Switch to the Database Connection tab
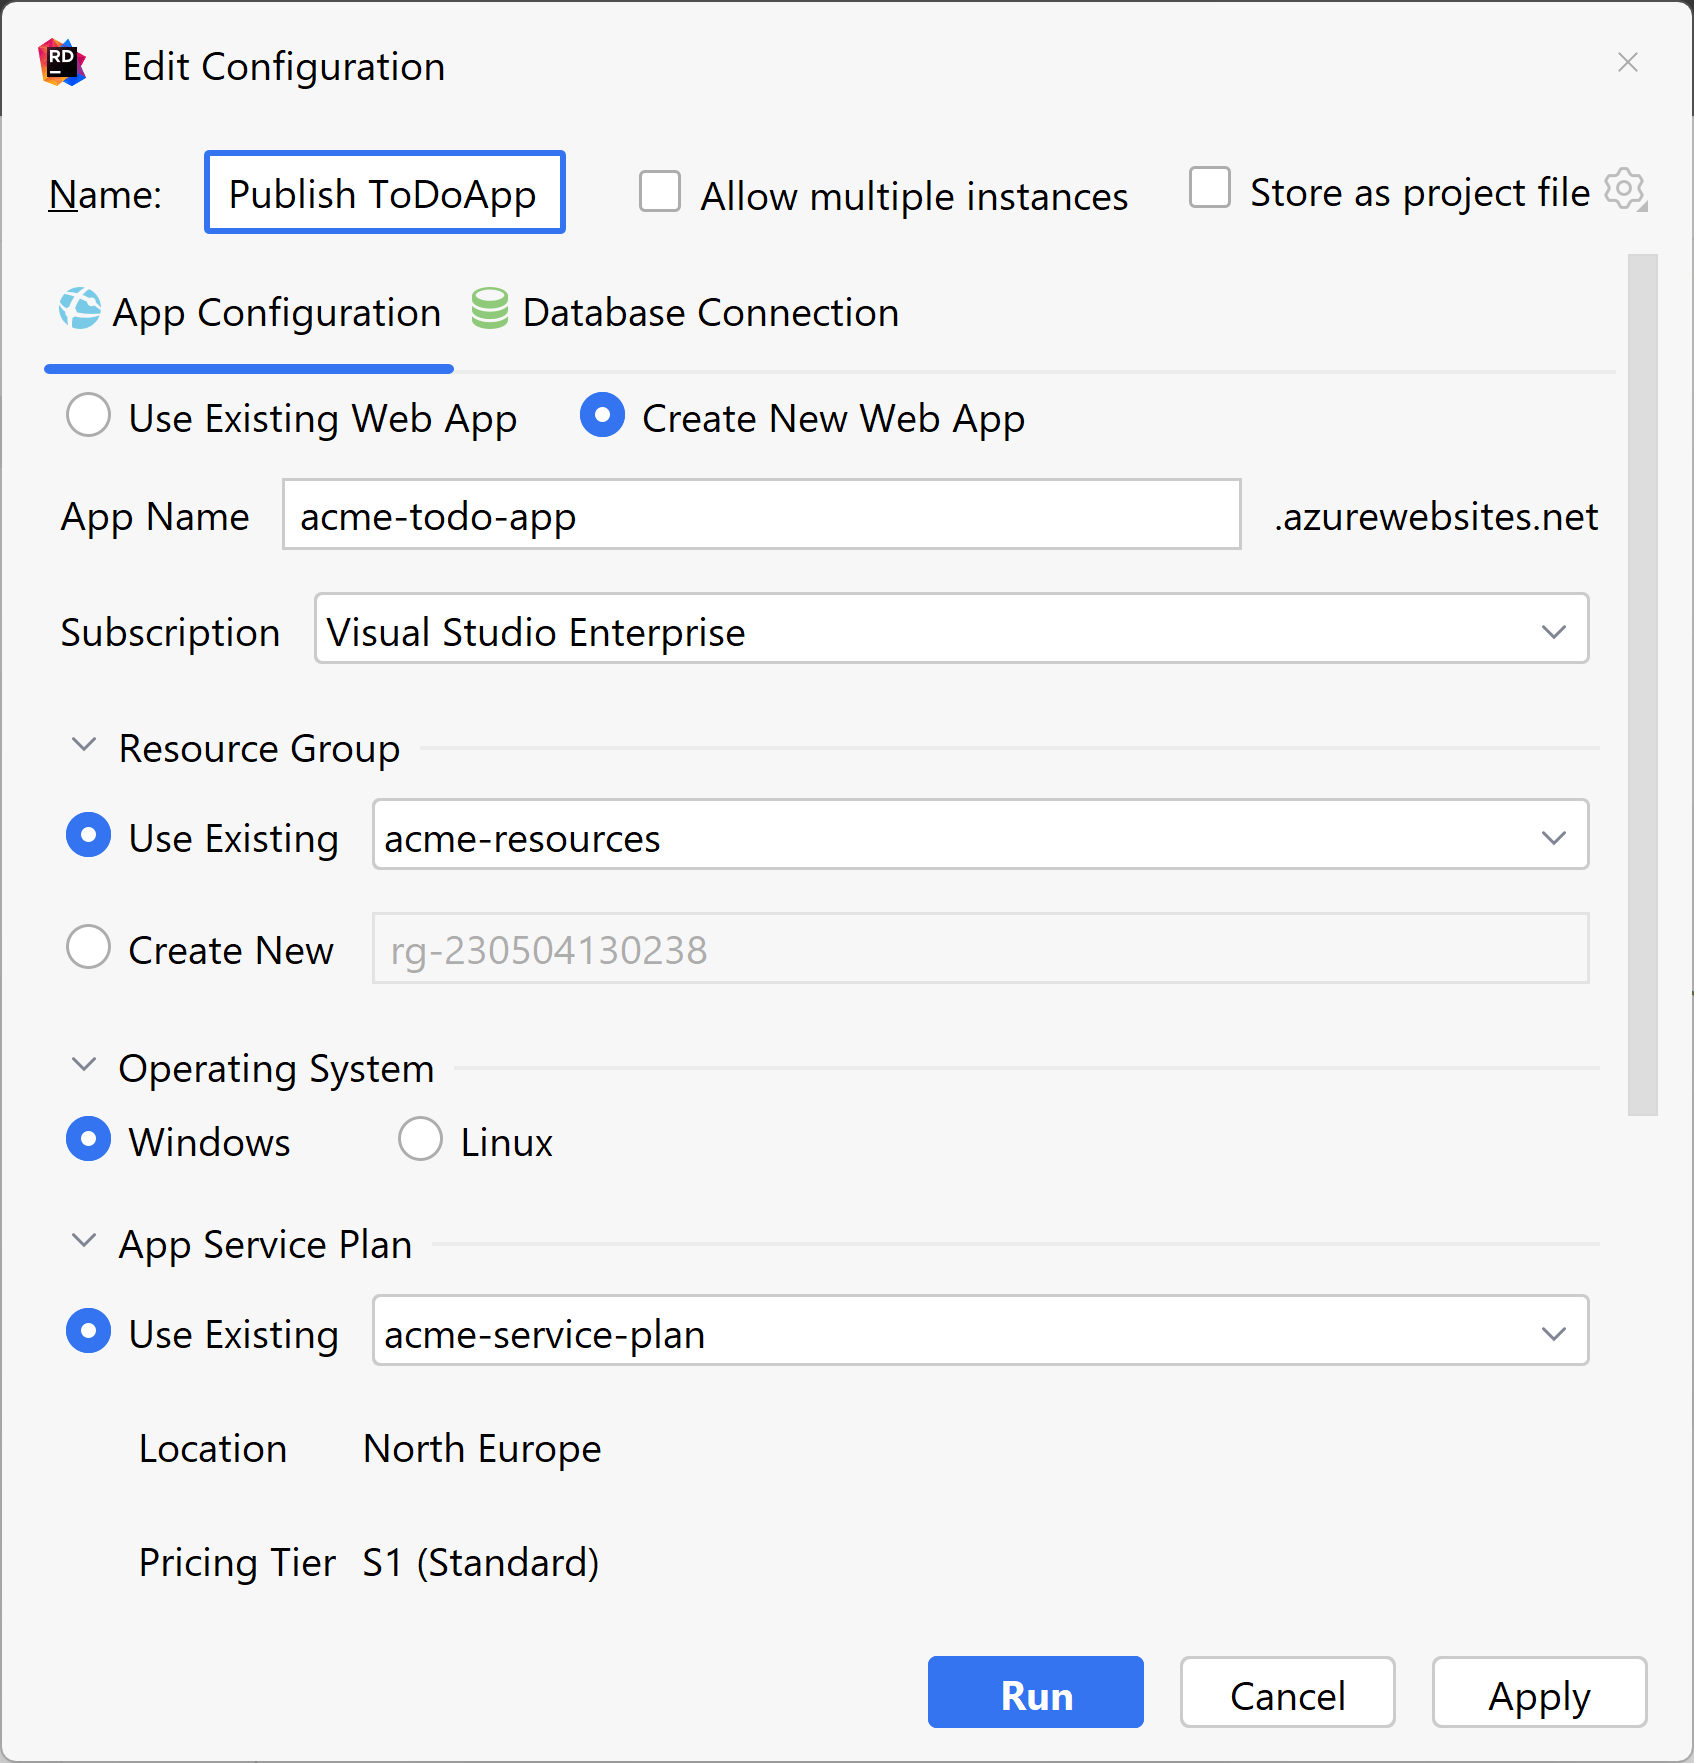Image resolution: width=1694 pixels, height=1763 pixels. click(710, 311)
